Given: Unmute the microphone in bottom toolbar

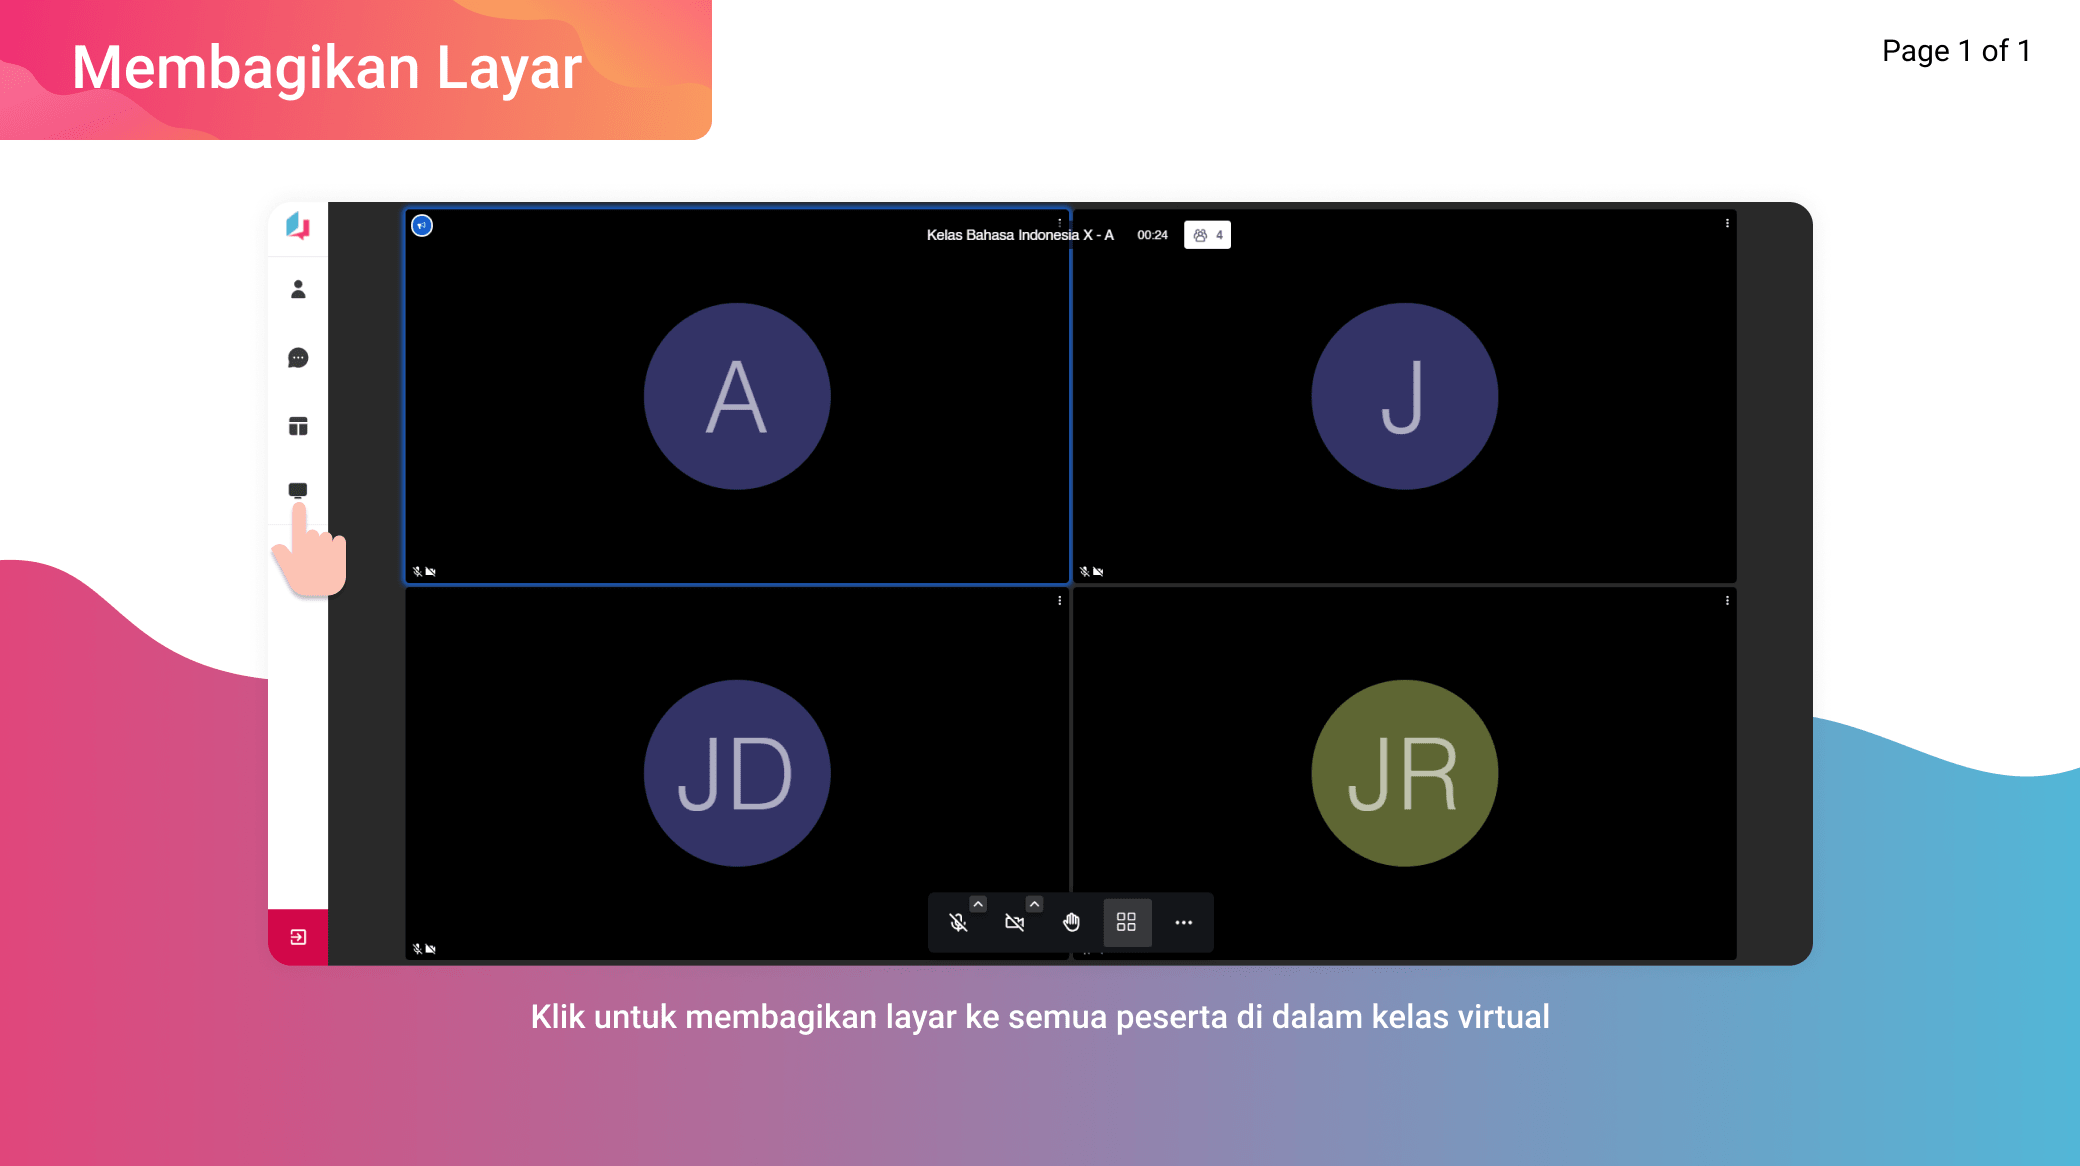Looking at the screenshot, I should [958, 922].
